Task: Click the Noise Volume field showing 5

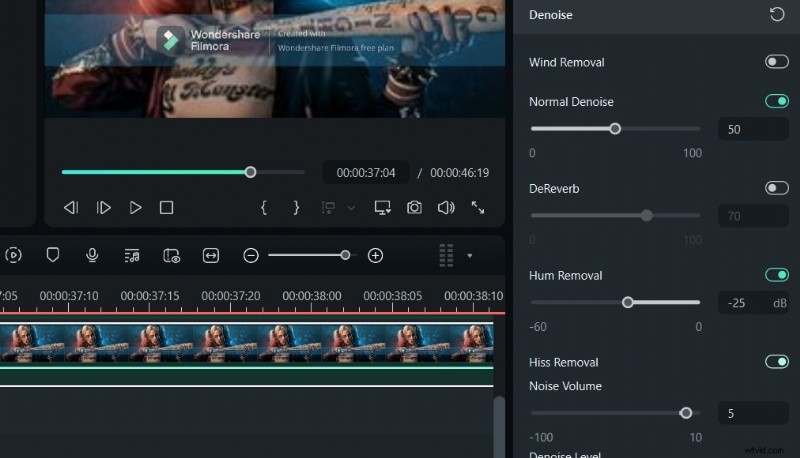Action: point(753,413)
